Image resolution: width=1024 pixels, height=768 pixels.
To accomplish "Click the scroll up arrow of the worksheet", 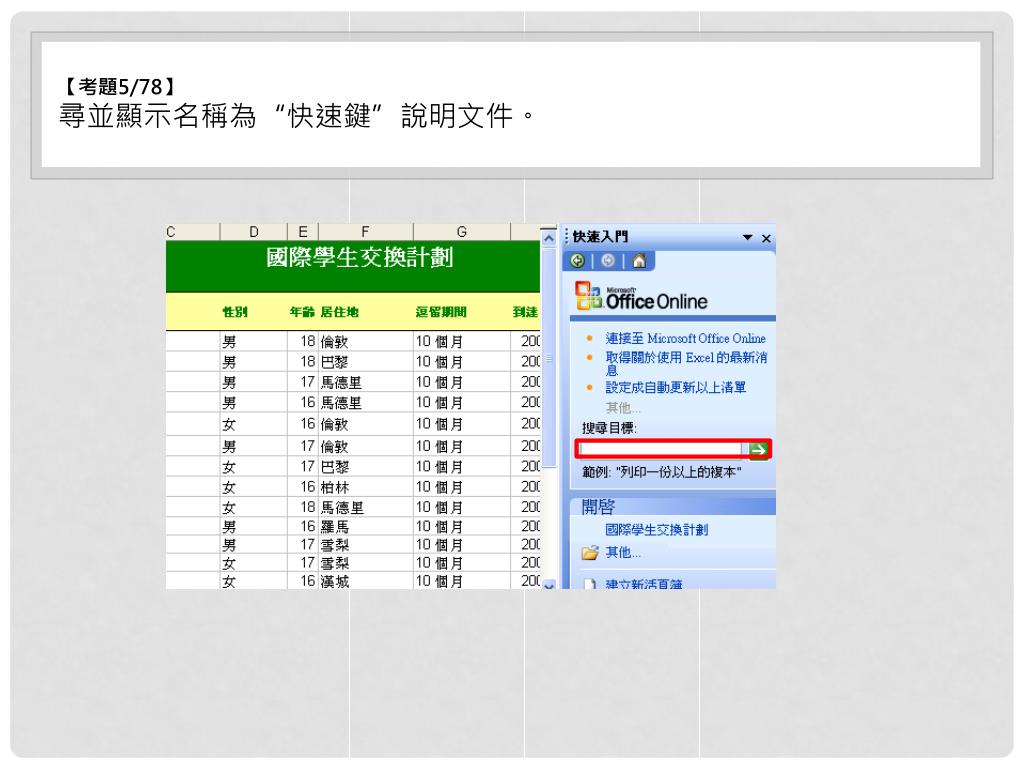I will (x=549, y=238).
